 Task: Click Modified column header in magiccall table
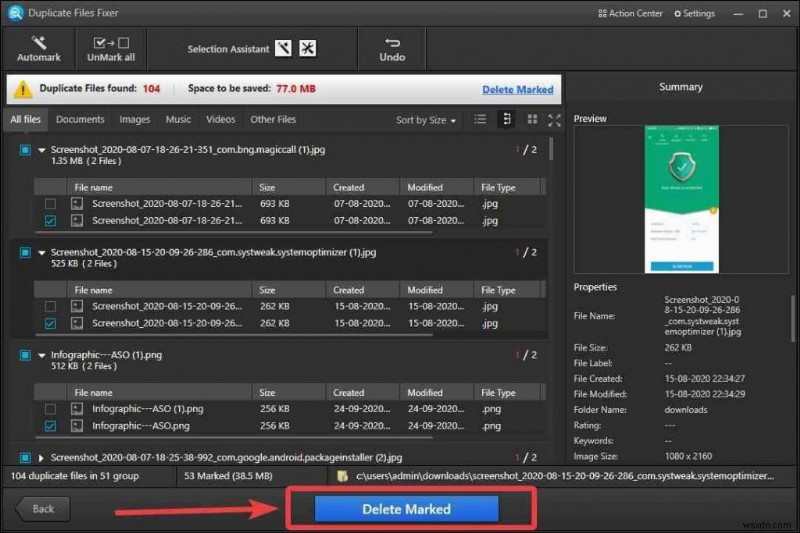pyautogui.click(x=437, y=187)
